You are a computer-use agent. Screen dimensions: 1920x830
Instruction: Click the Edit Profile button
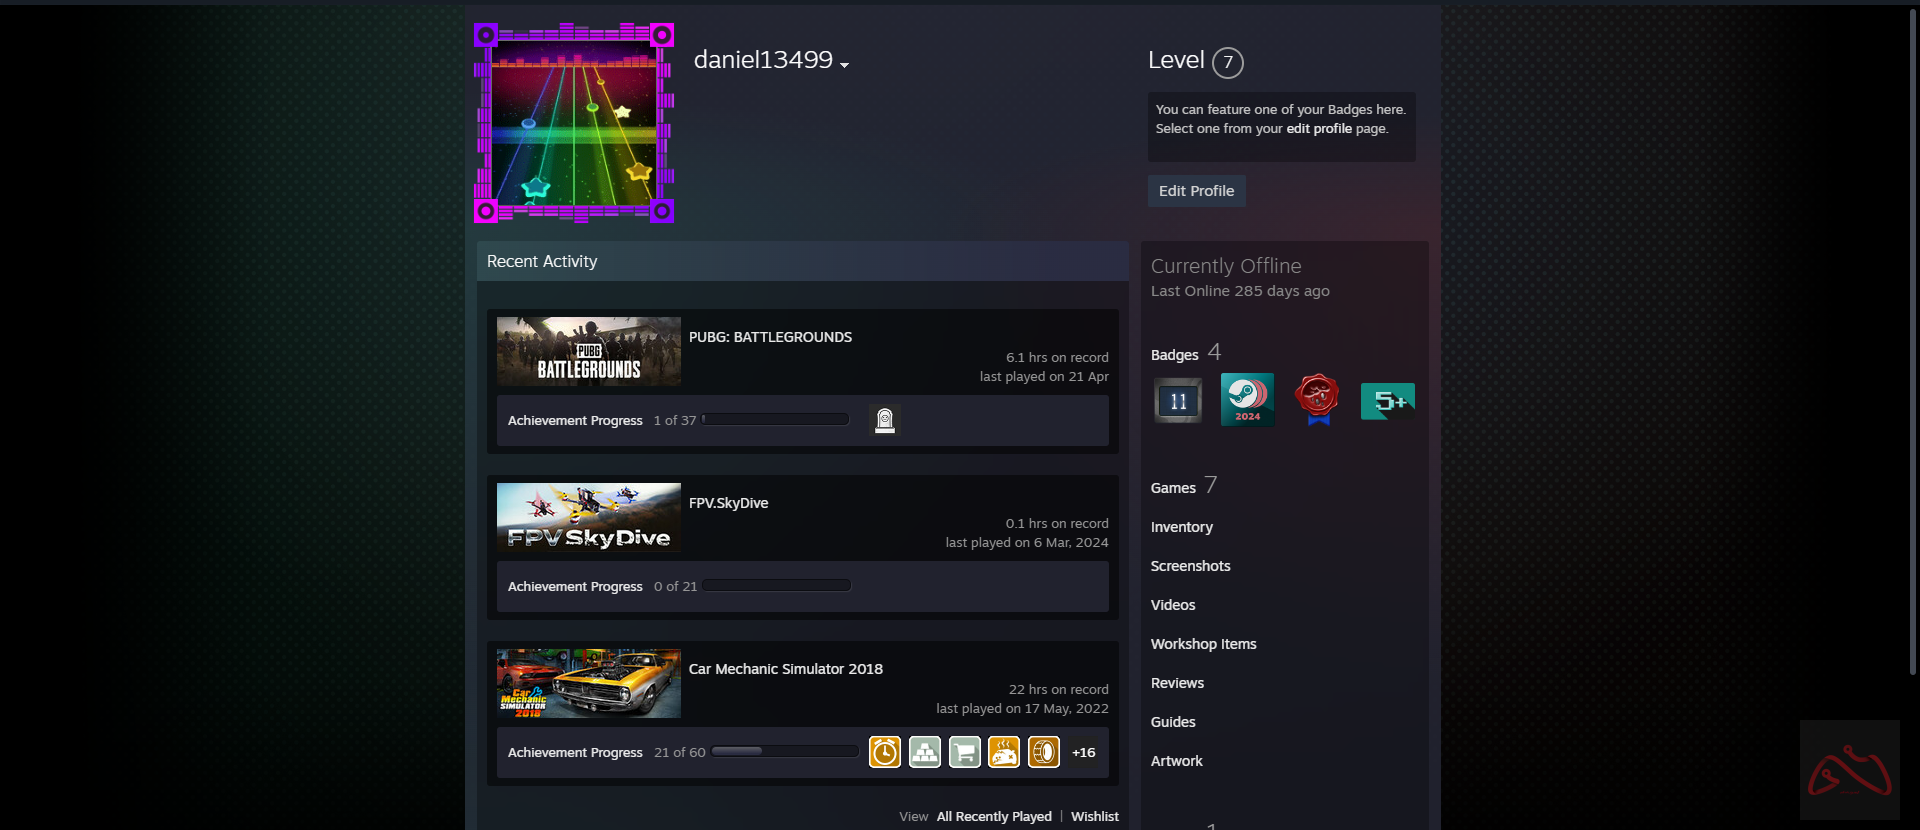pos(1196,191)
